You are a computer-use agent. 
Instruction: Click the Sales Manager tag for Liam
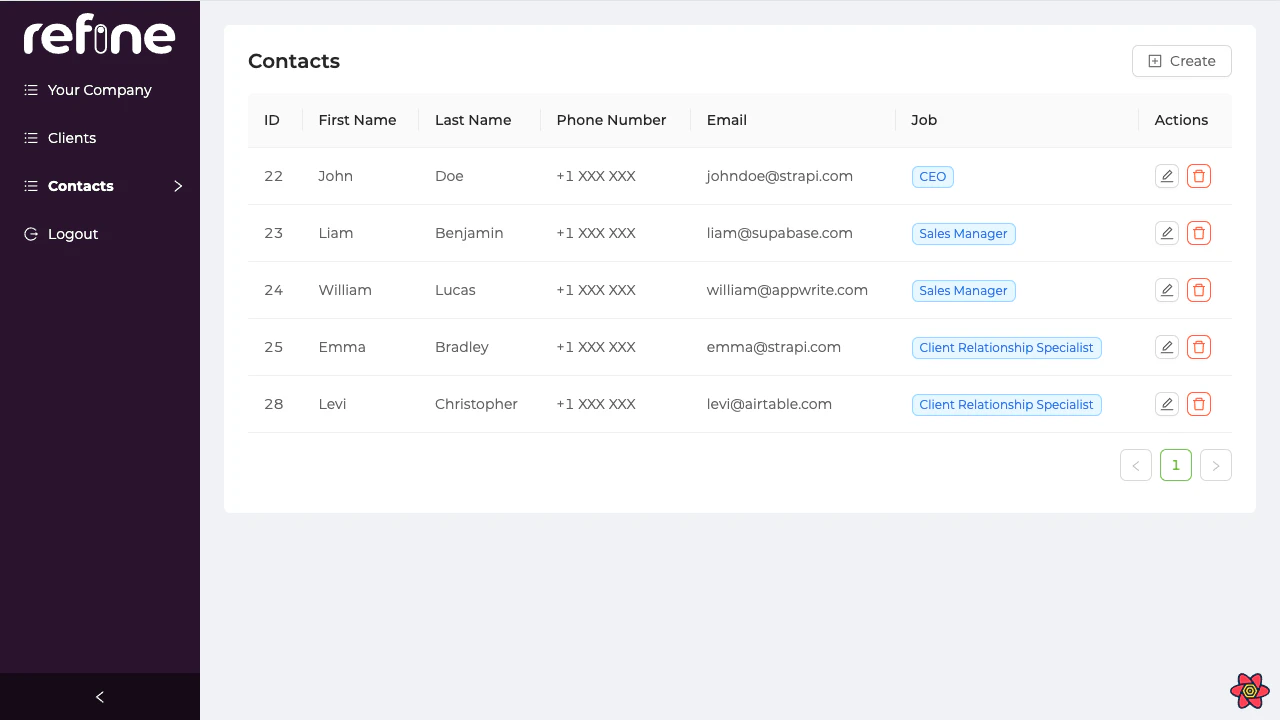963,233
